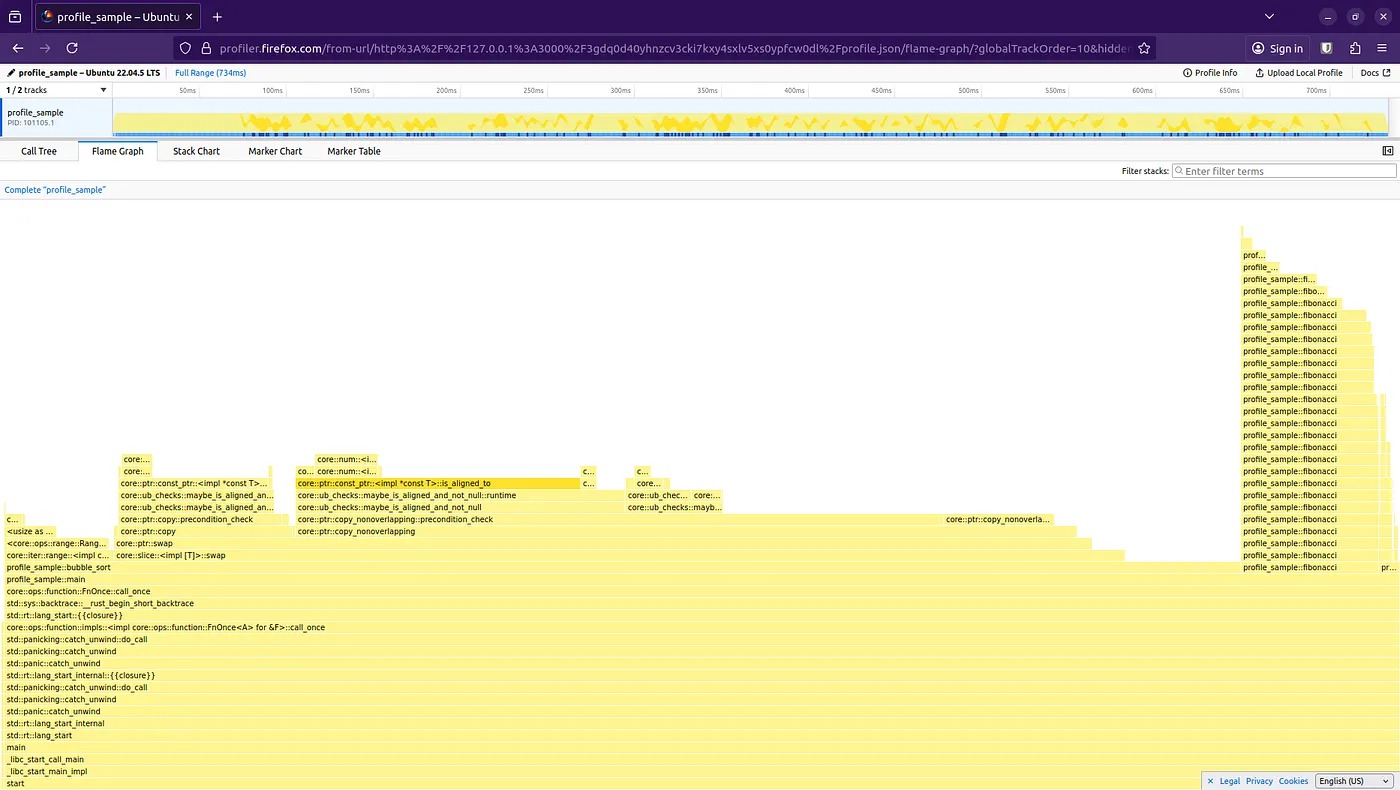
Task: Open the Marker Table tab
Action: pyautogui.click(x=354, y=151)
